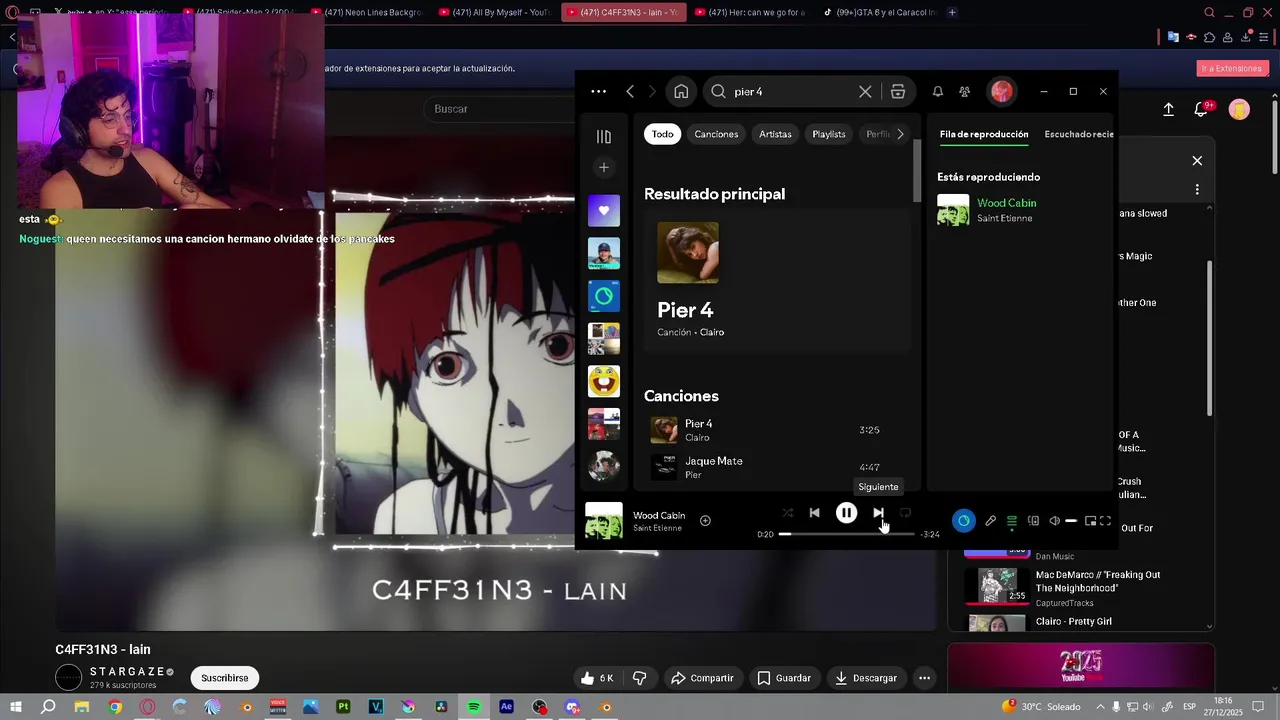Open Spotify profile avatar menu
Viewport: 1280px width, 720px height.
(1001, 91)
